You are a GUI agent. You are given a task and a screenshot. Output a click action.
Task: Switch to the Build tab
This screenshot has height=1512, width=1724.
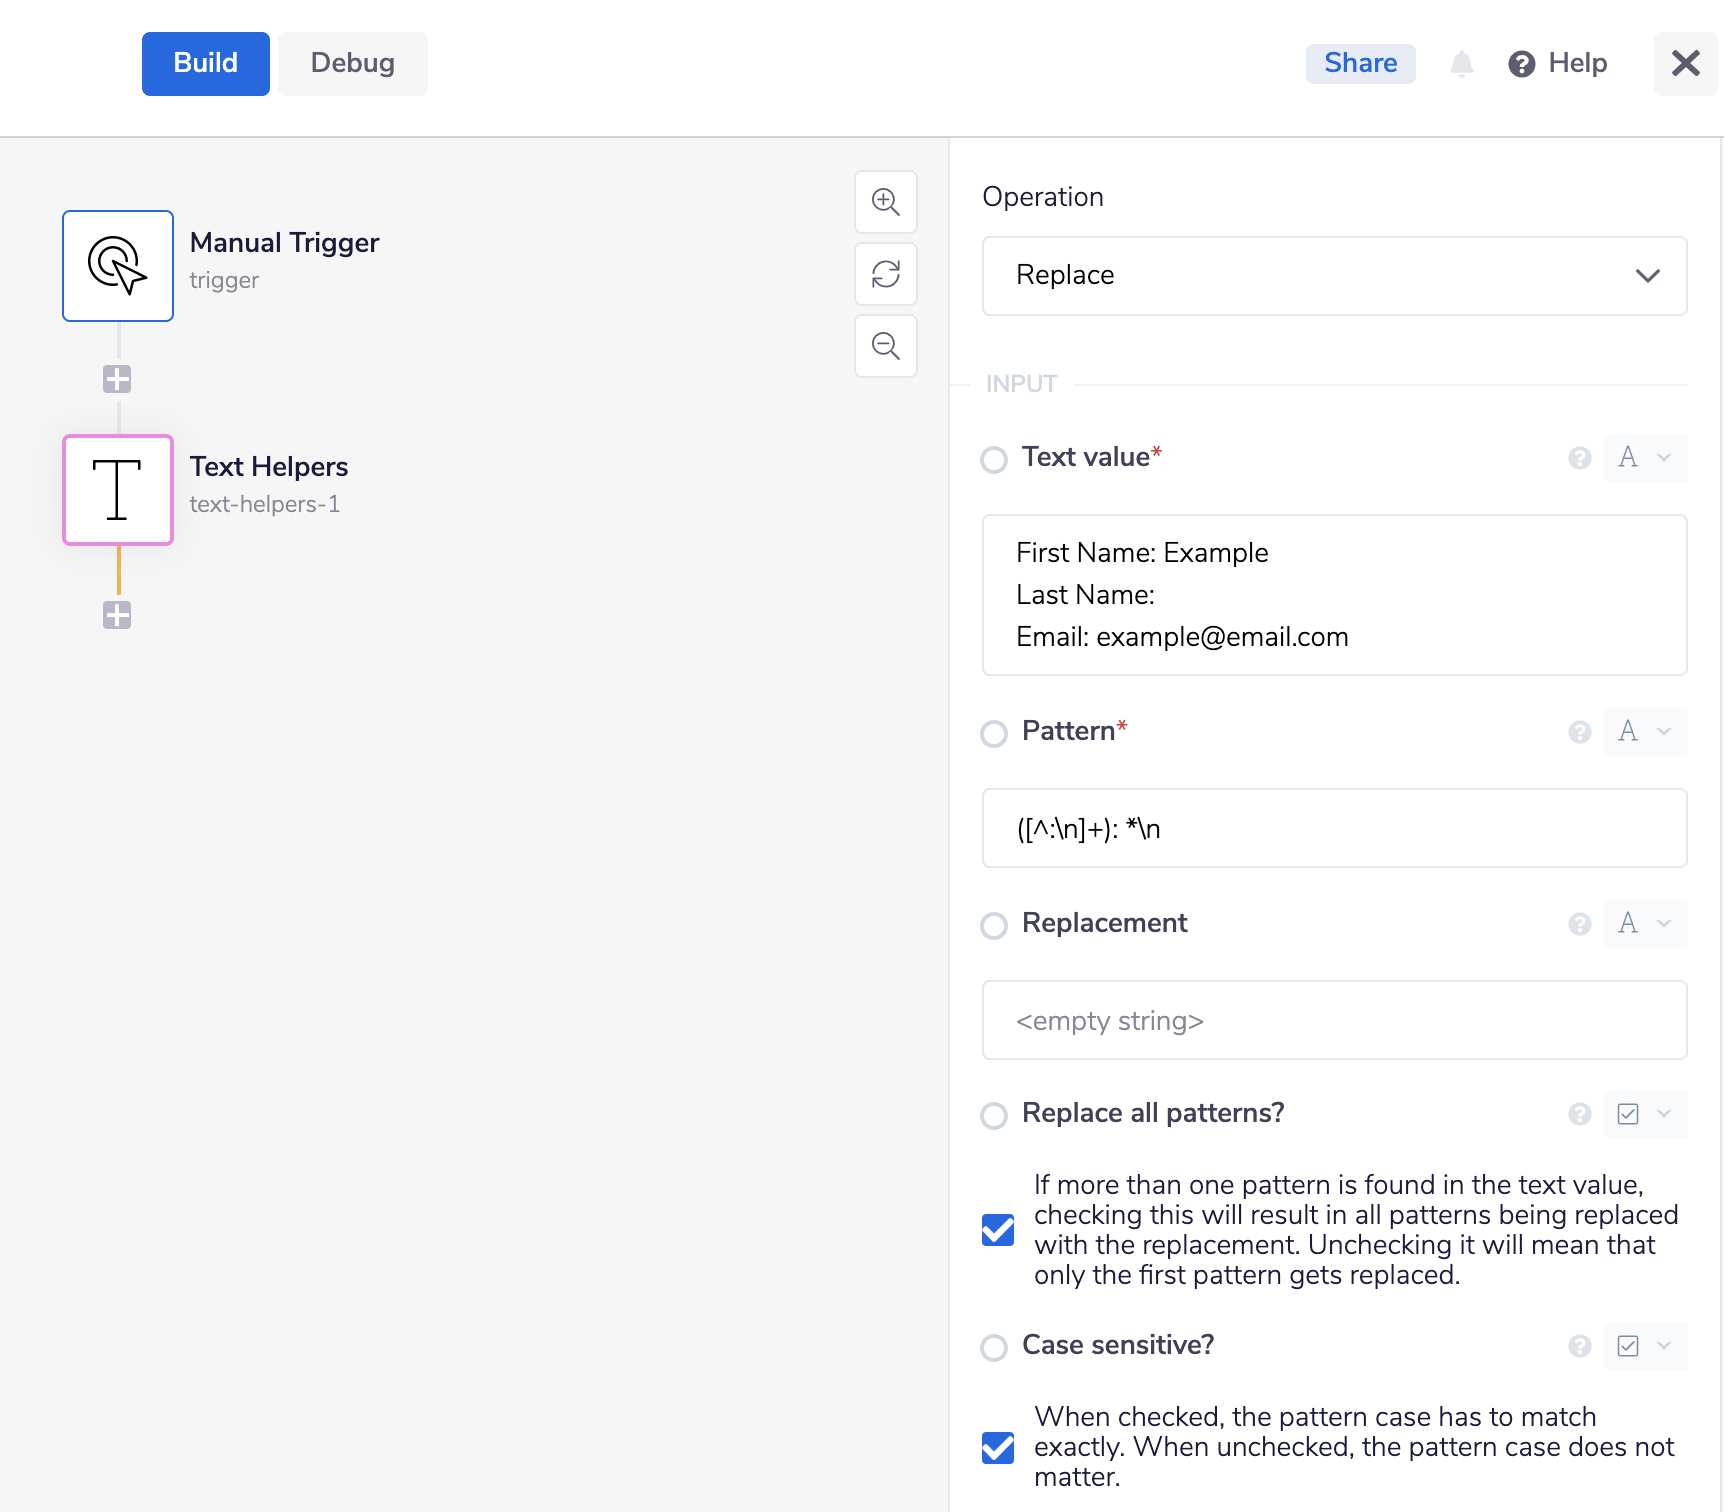point(206,64)
